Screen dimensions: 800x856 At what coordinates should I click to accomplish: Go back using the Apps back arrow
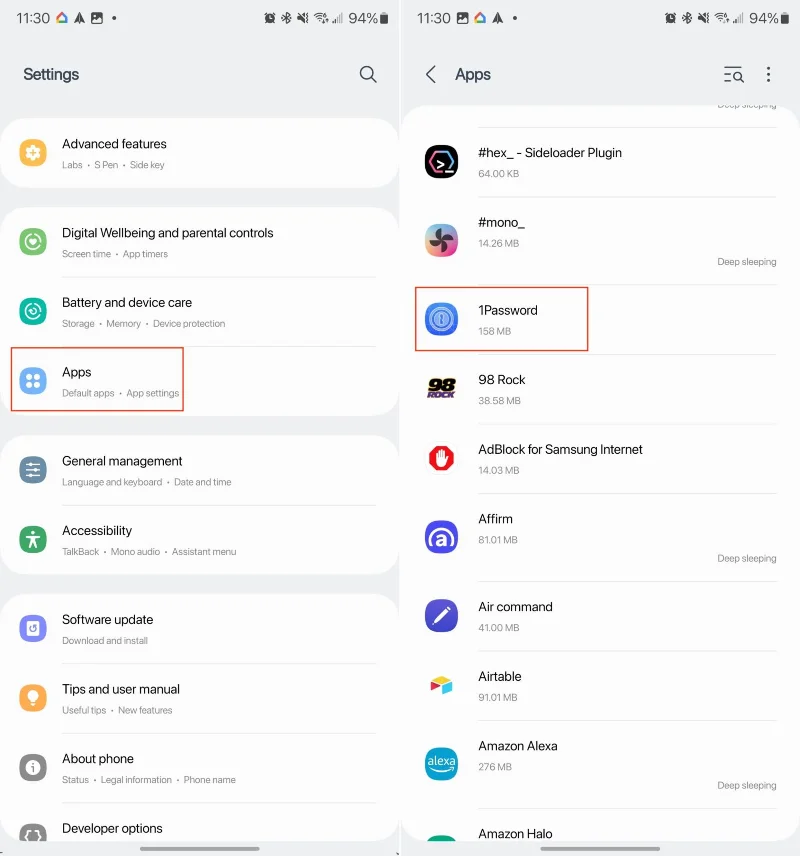tap(431, 75)
